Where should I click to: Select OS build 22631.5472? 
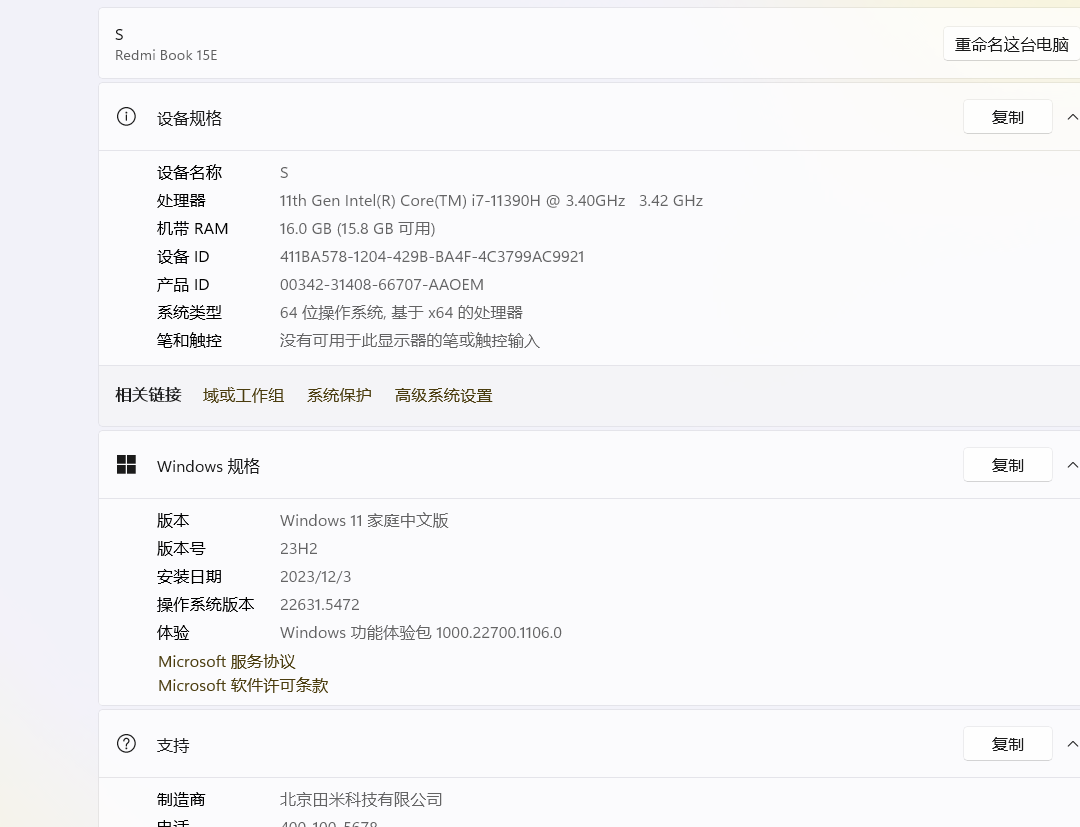click(x=320, y=605)
